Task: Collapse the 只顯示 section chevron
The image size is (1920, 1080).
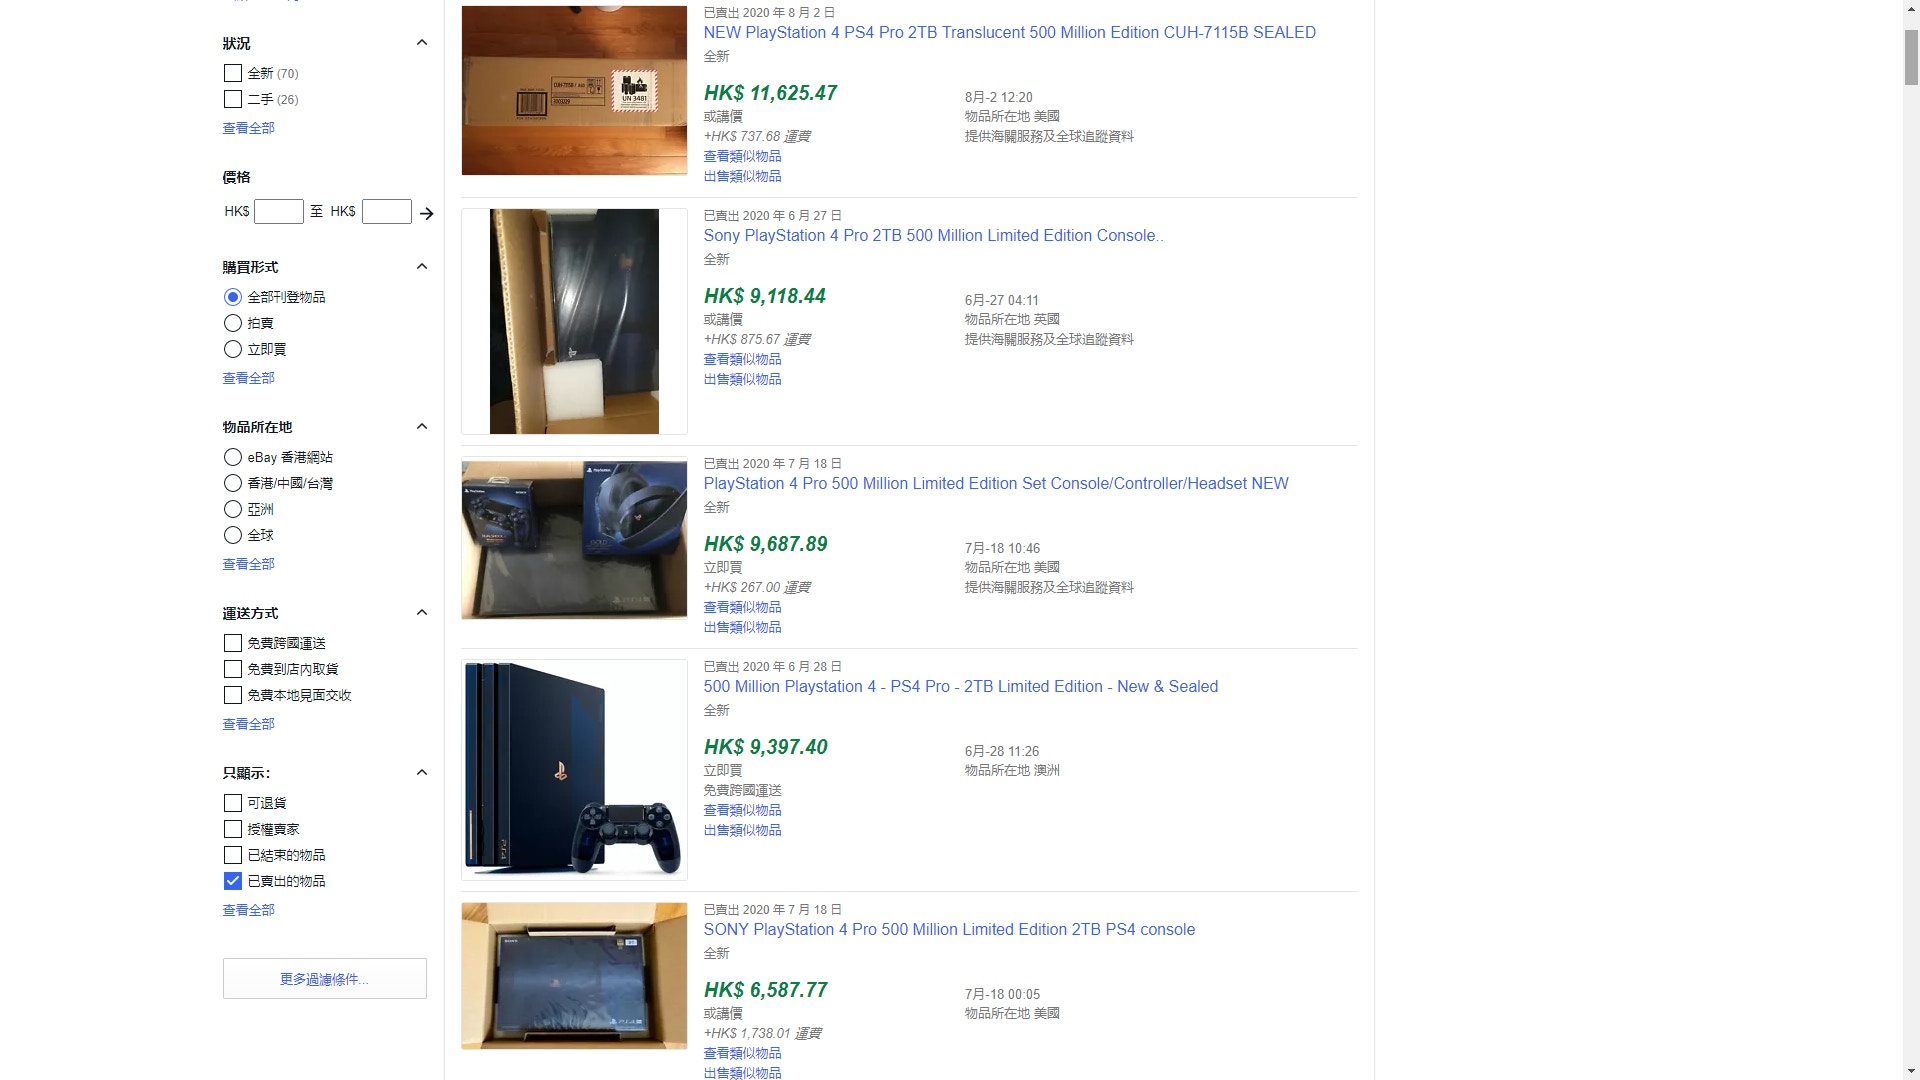Action: 422,773
